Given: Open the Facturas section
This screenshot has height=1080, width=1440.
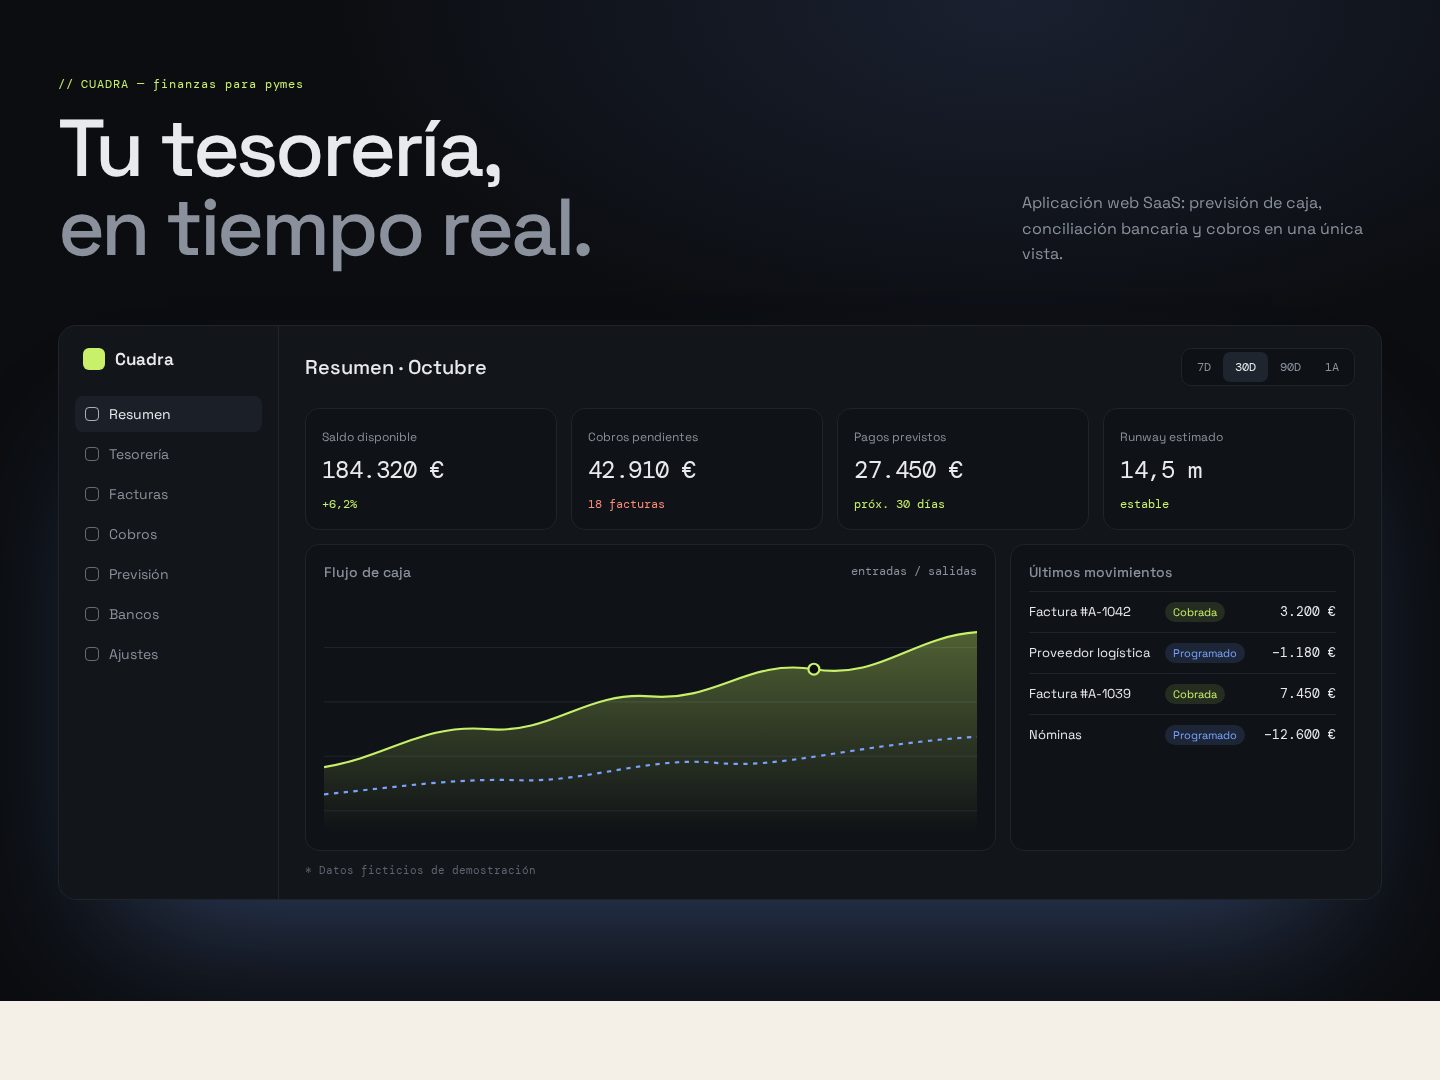Looking at the screenshot, I should (x=168, y=494).
